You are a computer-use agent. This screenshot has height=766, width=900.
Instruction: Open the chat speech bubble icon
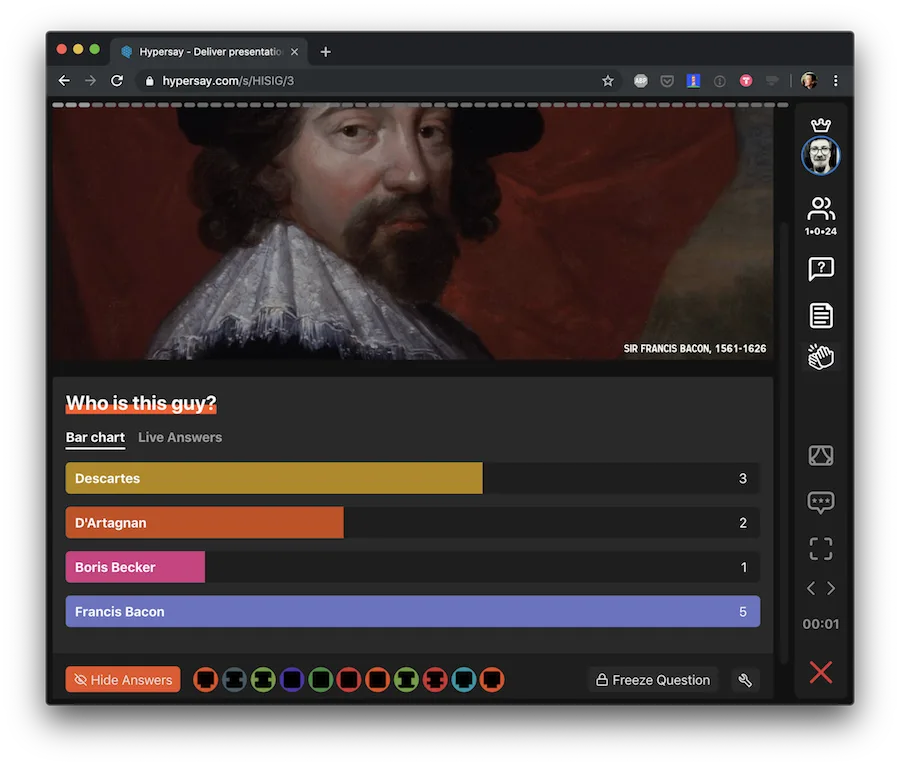pos(821,503)
